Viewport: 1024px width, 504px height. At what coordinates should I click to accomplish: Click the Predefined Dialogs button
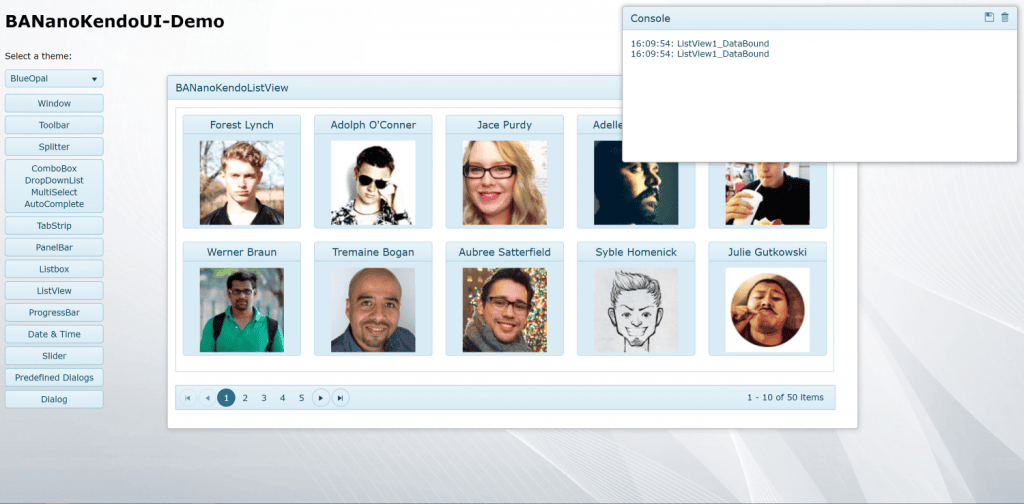tap(54, 378)
